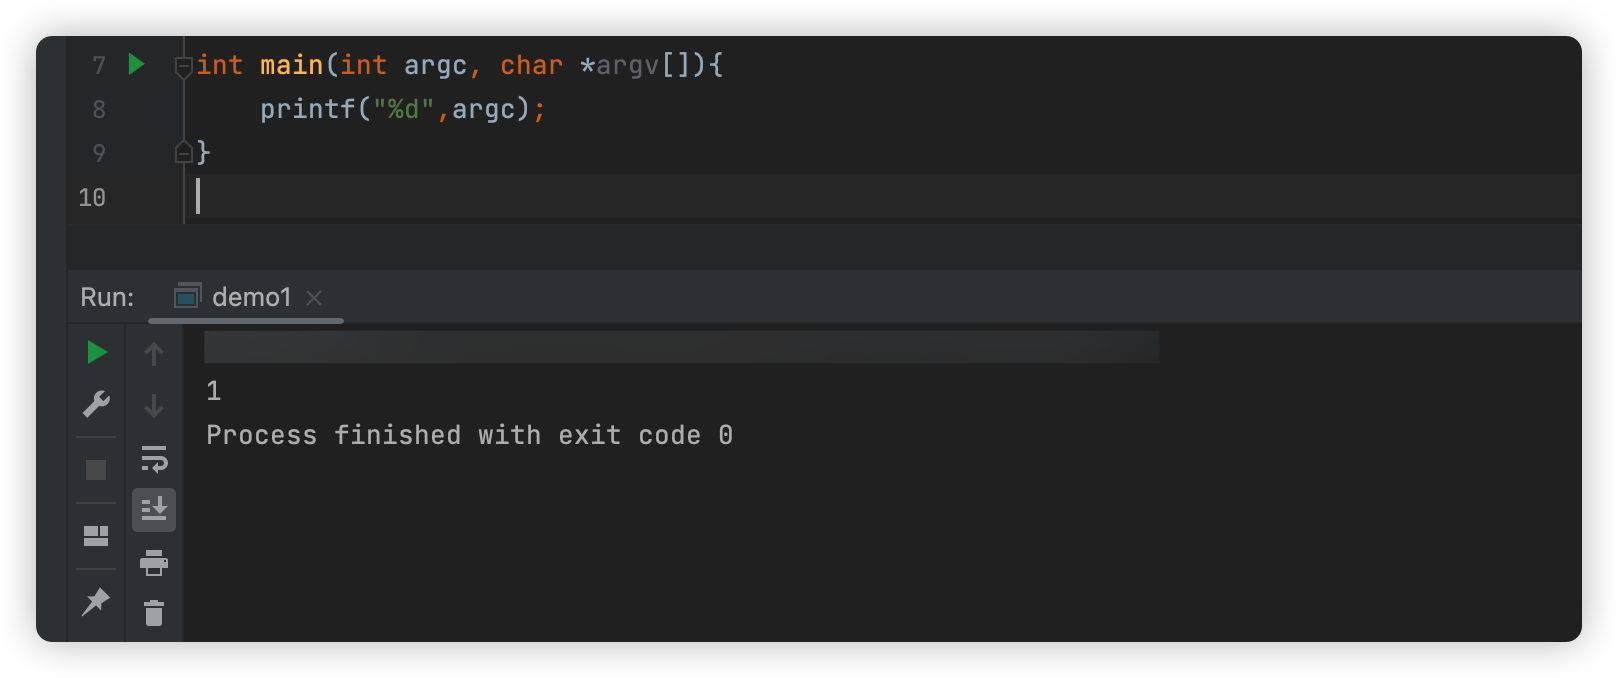
Task: Clear all console output with trash icon
Action: (x=154, y=613)
